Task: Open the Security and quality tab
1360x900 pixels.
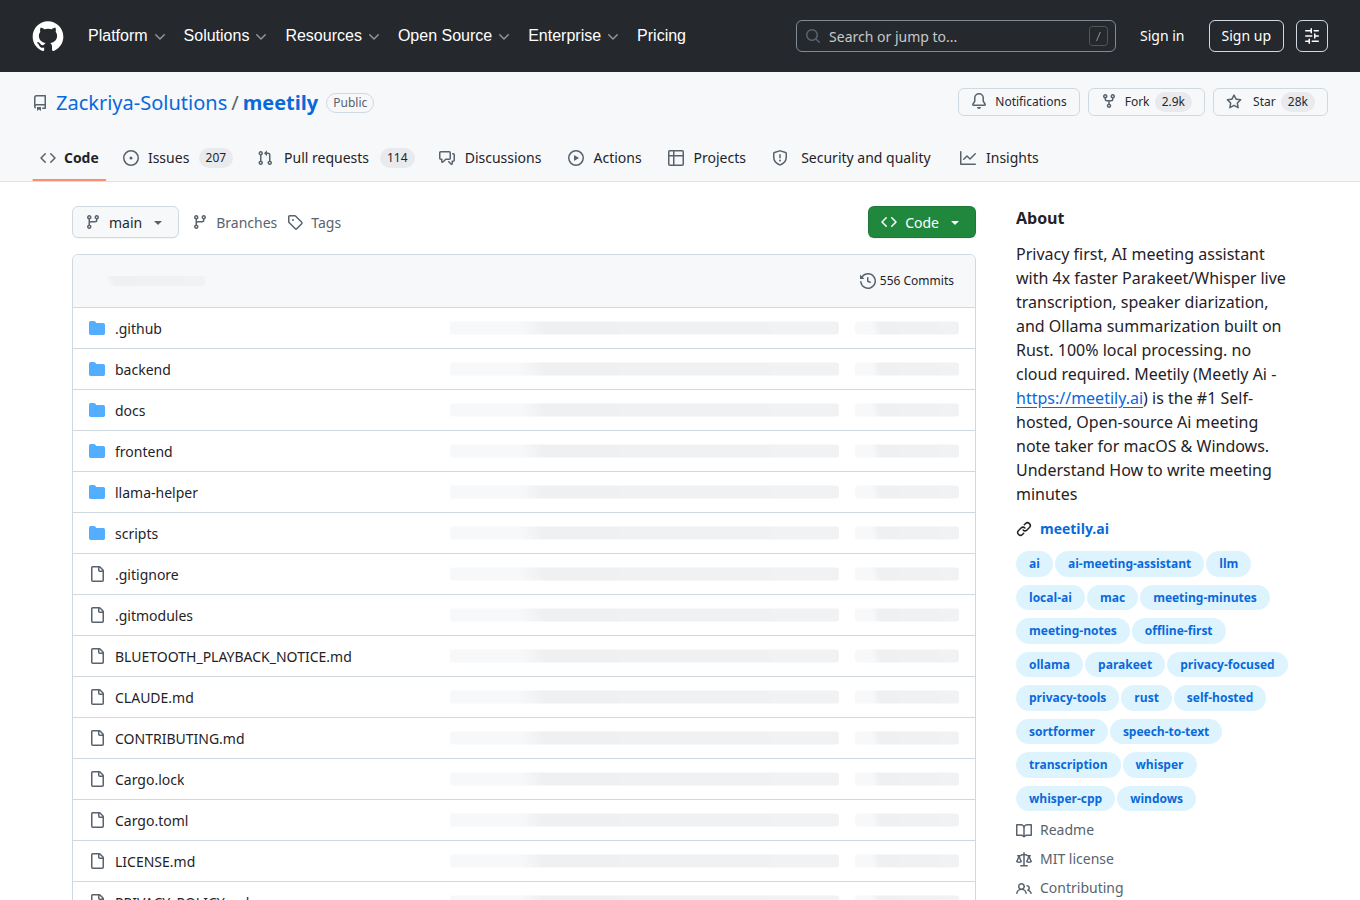Action: pyautogui.click(x=852, y=158)
